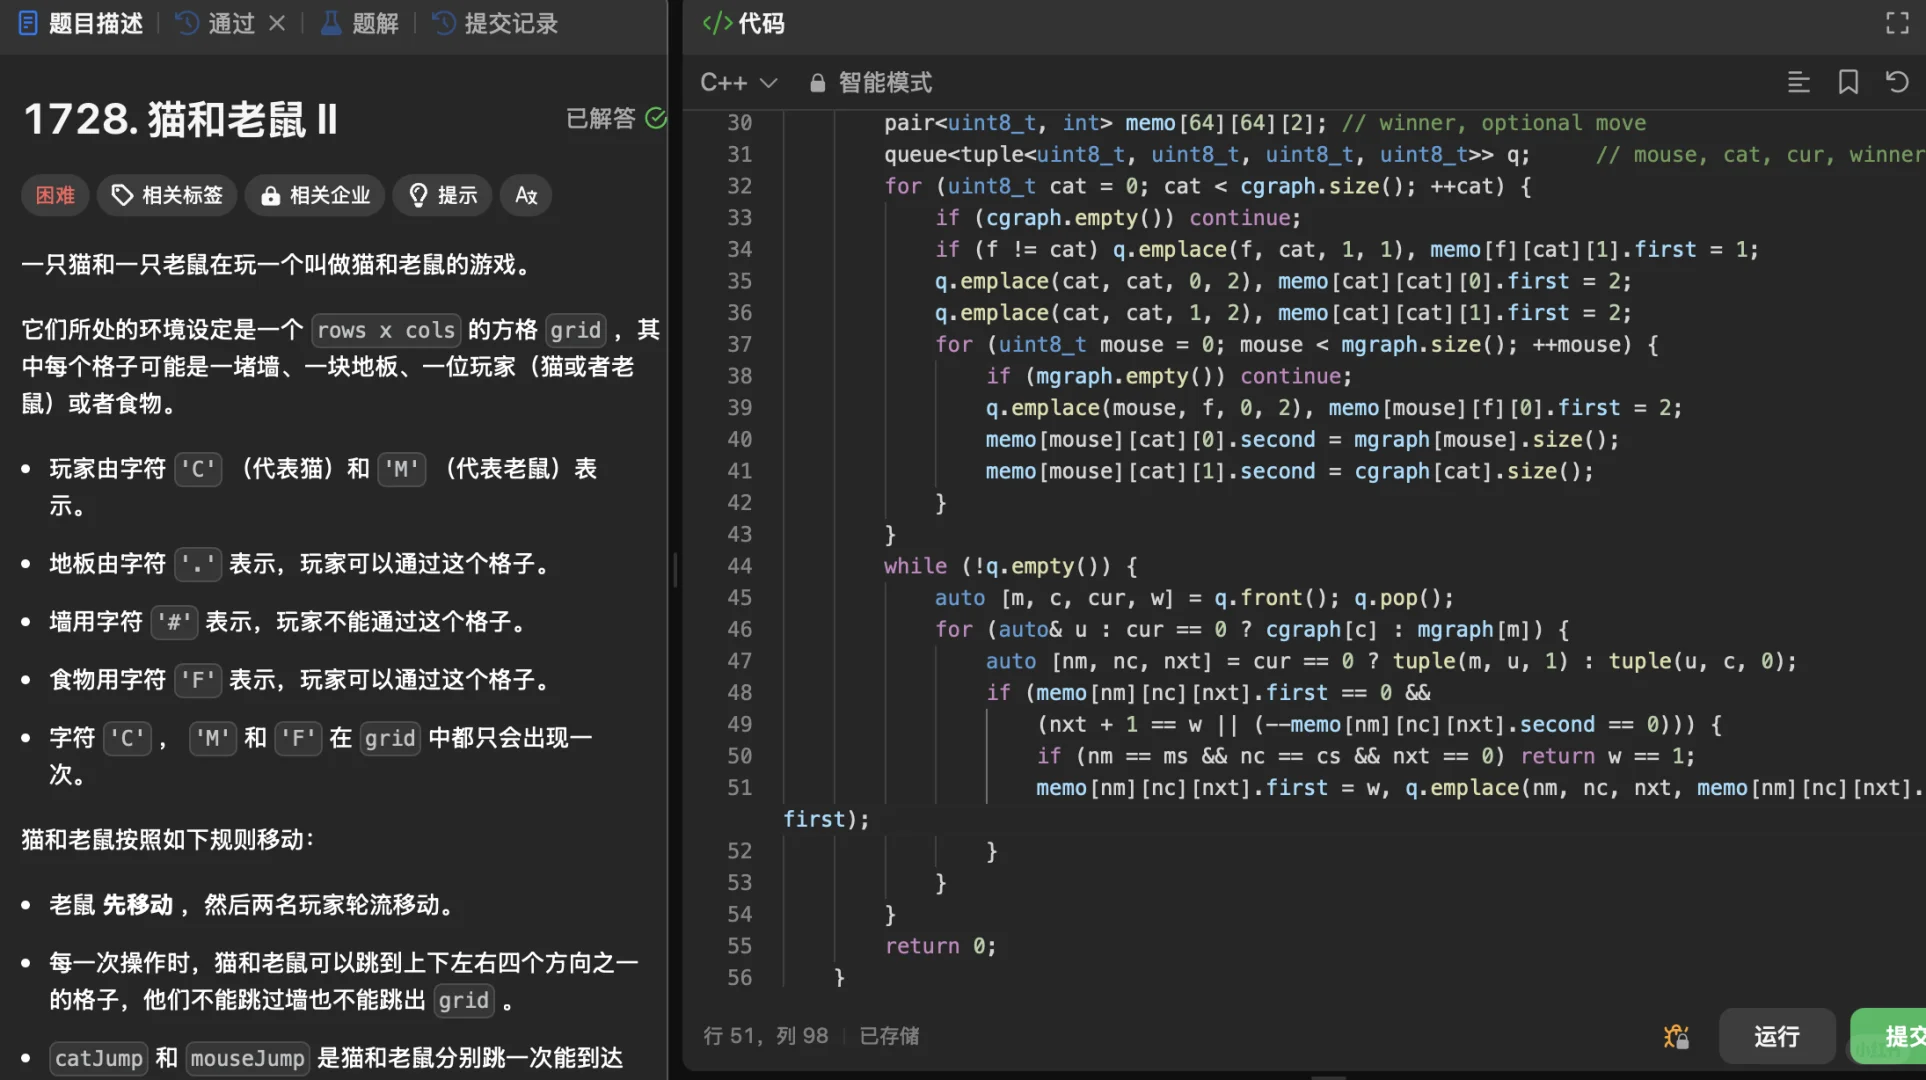Expand the 相关标签 tags section
Image resolution: width=1926 pixels, height=1080 pixels.
167,195
